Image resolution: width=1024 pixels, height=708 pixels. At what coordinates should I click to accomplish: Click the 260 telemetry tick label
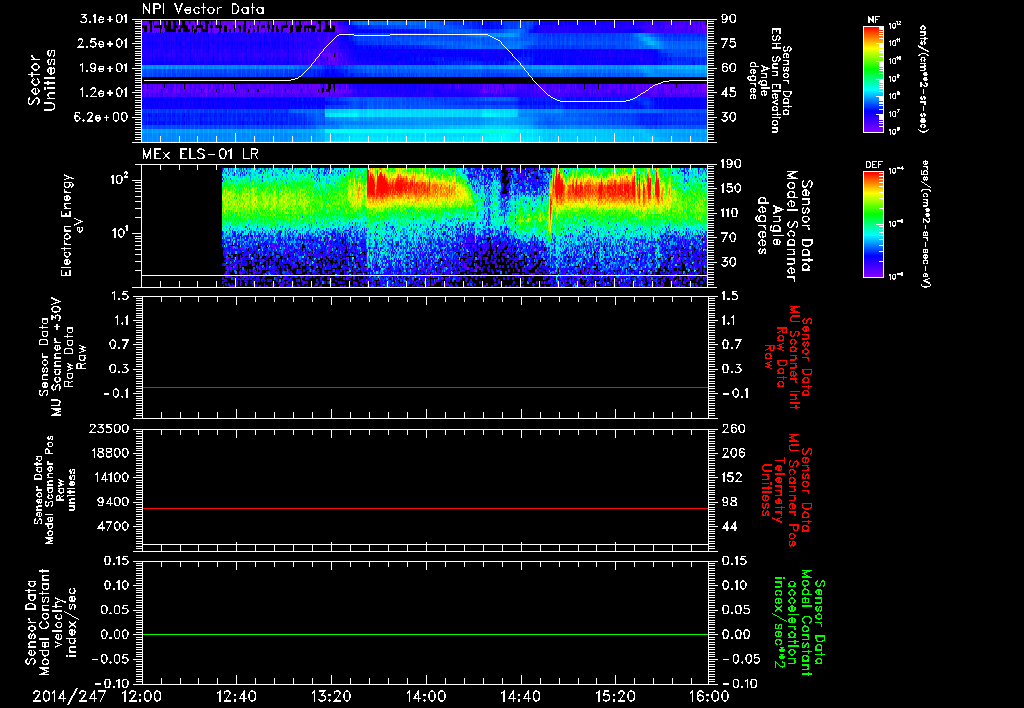pyautogui.click(x=732, y=428)
